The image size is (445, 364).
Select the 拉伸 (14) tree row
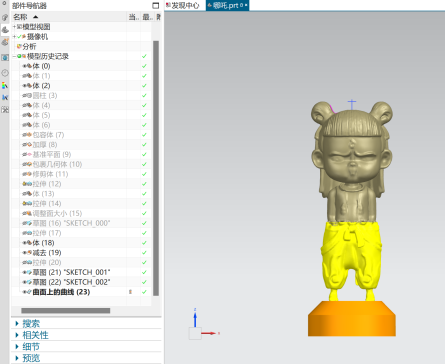pyautogui.click(x=82, y=204)
